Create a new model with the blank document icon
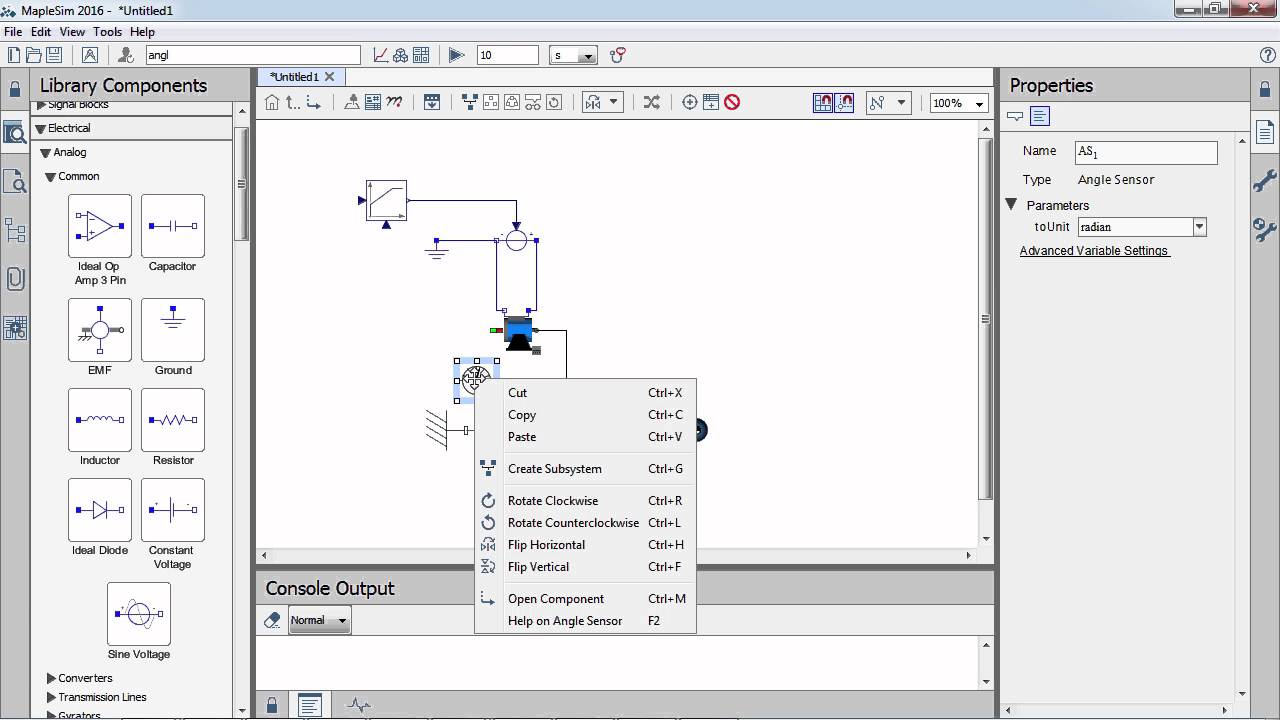Image resolution: width=1280 pixels, height=720 pixels. tap(14, 55)
